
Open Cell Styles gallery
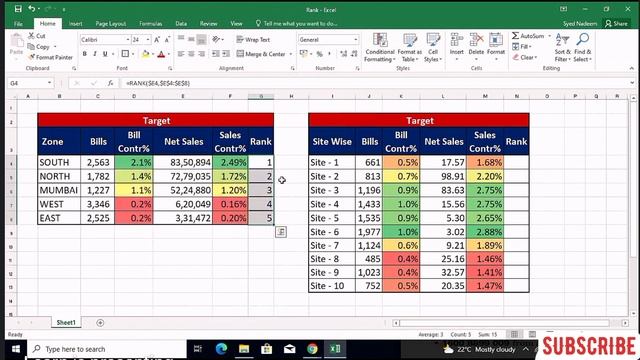[x=433, y=48]
